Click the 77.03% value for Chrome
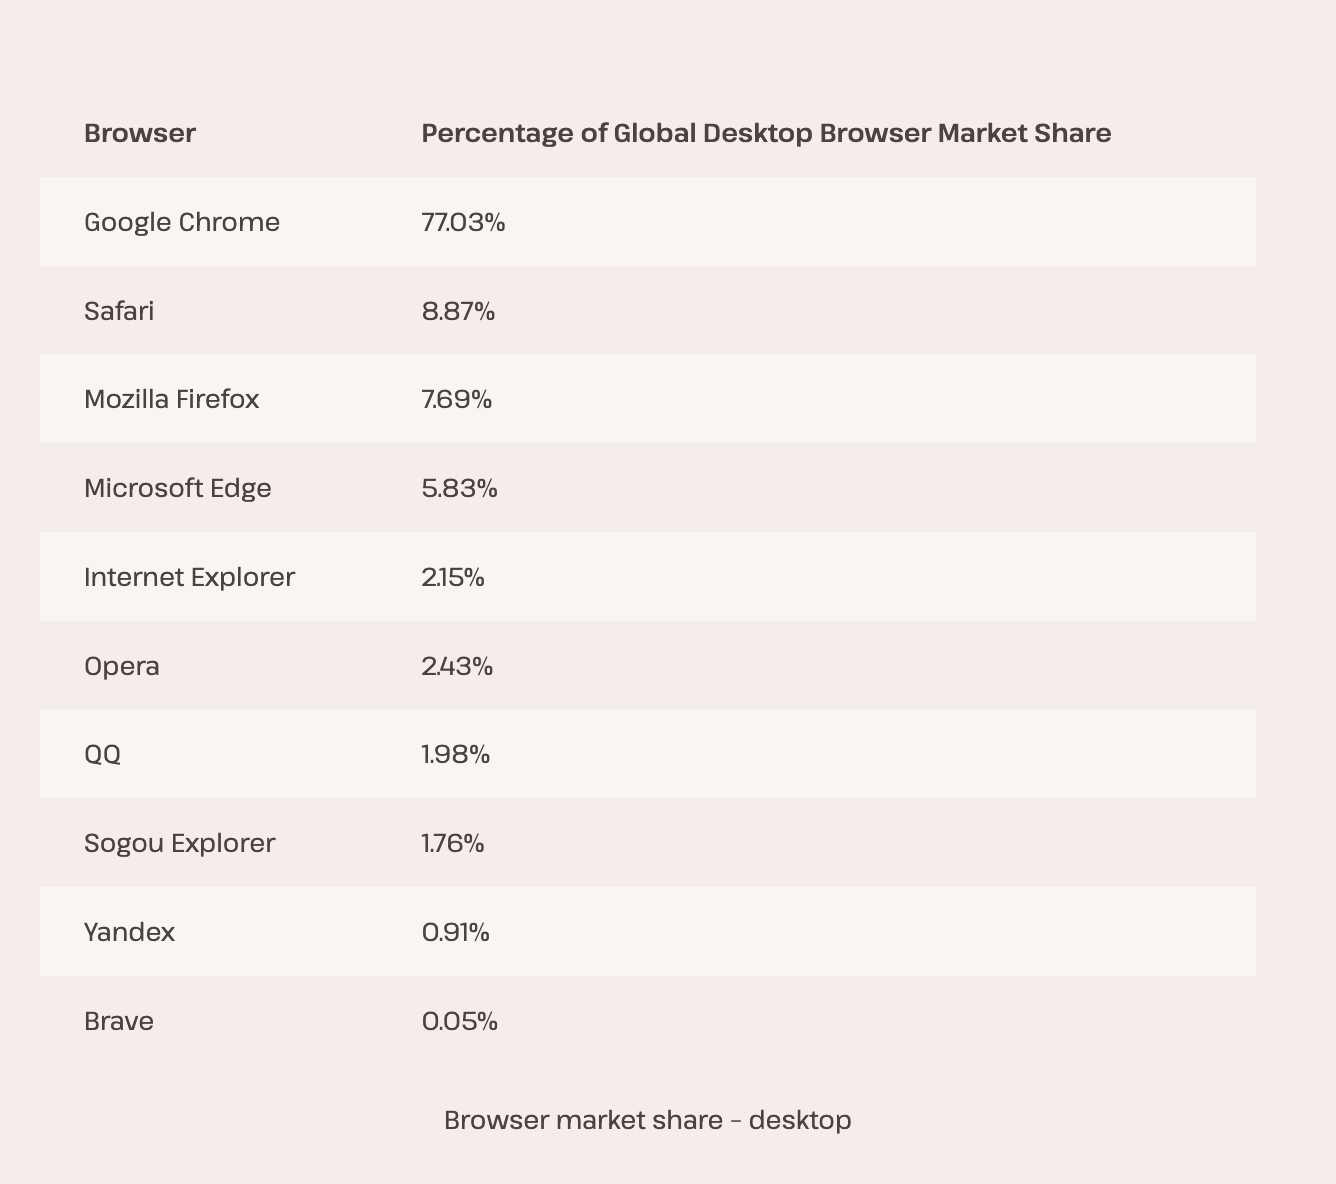Image resolution: width=1336 pixels, height=1184 pixels. [464, 222]
